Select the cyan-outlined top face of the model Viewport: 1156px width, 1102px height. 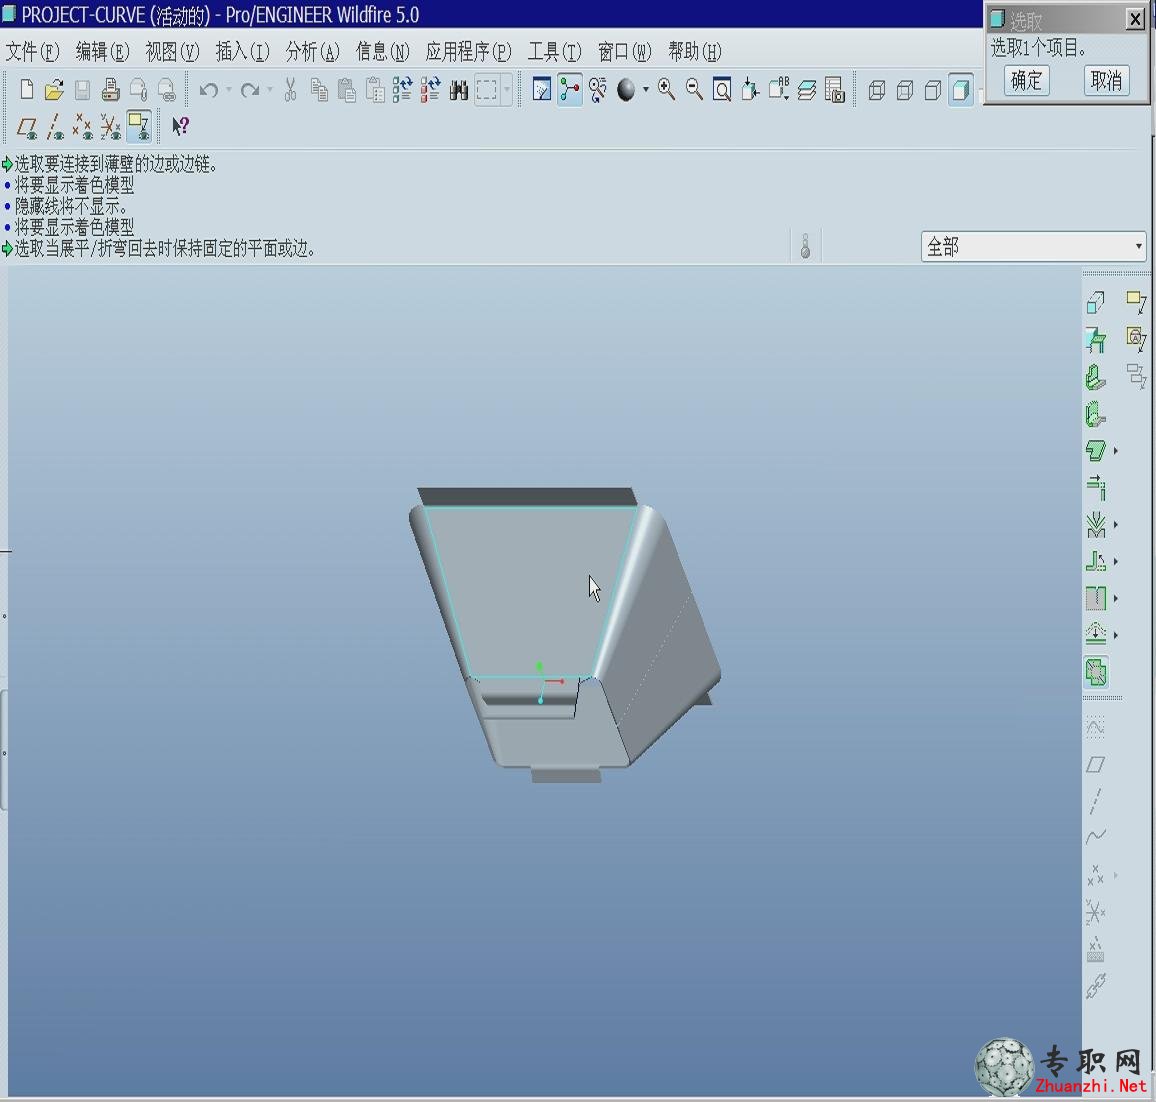530,590
